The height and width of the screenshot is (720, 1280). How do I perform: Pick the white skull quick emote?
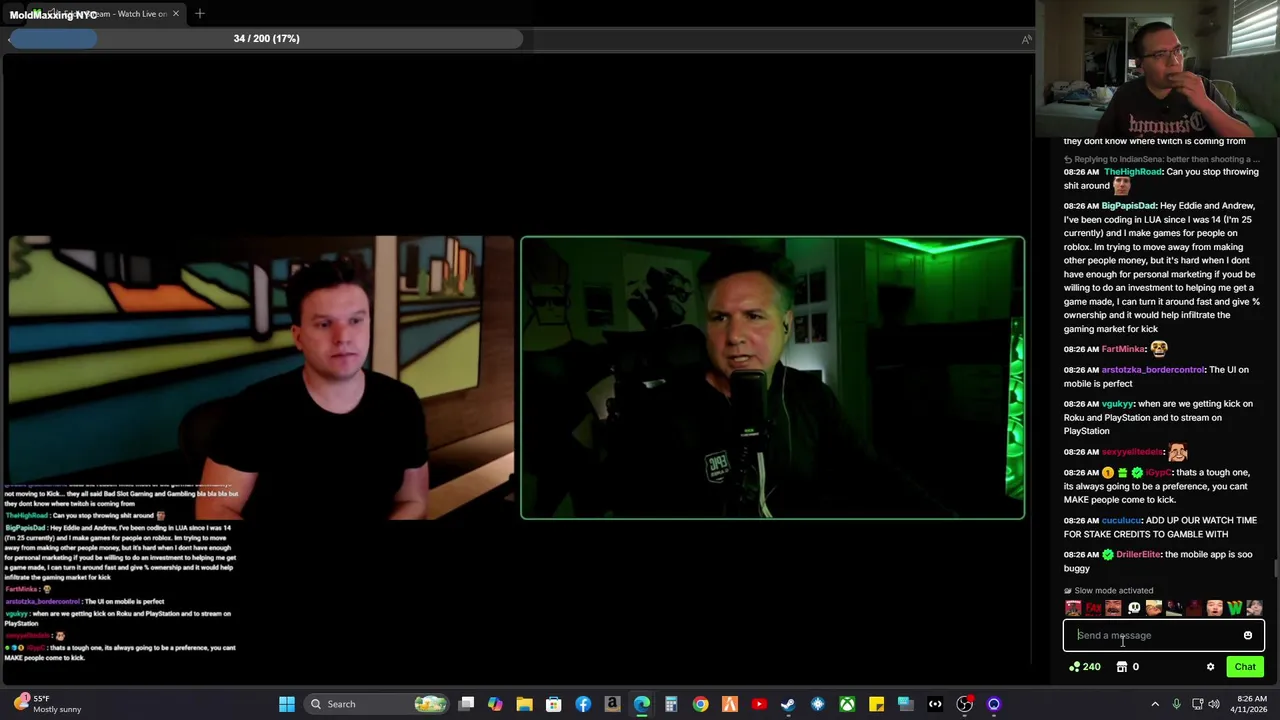[x=1134, y=608]
